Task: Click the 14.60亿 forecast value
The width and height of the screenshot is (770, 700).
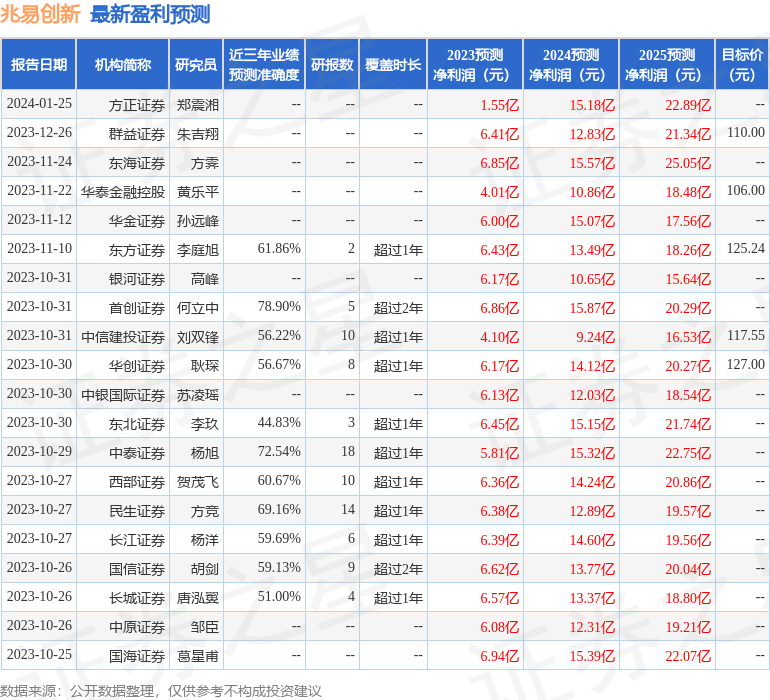Action: 592,540
